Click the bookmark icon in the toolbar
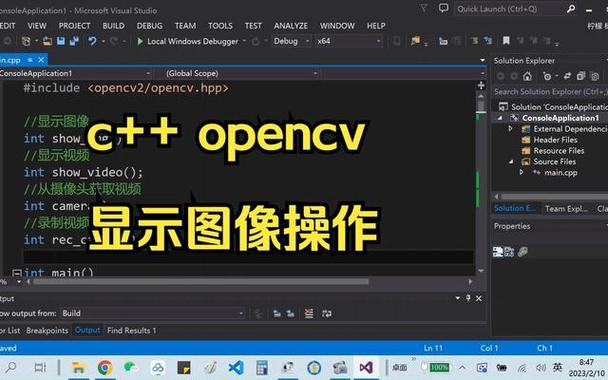 click(506, 40)
